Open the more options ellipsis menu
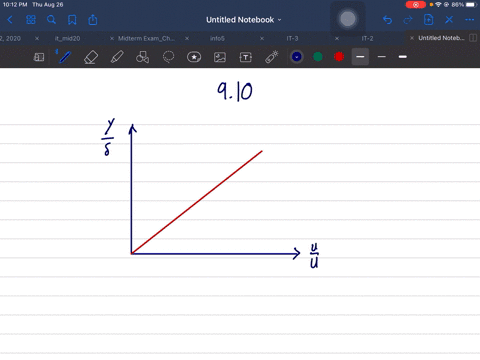 [470, 20]
